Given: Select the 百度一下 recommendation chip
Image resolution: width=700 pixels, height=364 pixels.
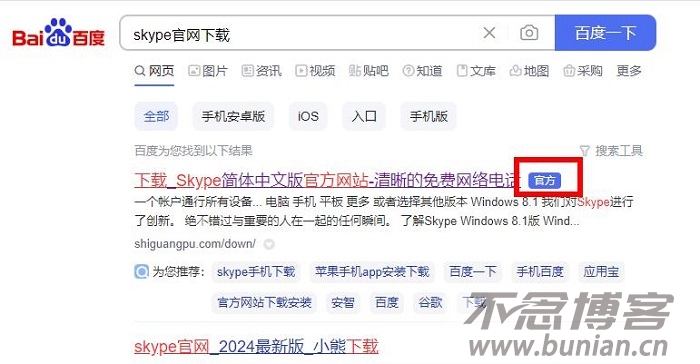Looking at the screenshot, I should click(473, 272).
